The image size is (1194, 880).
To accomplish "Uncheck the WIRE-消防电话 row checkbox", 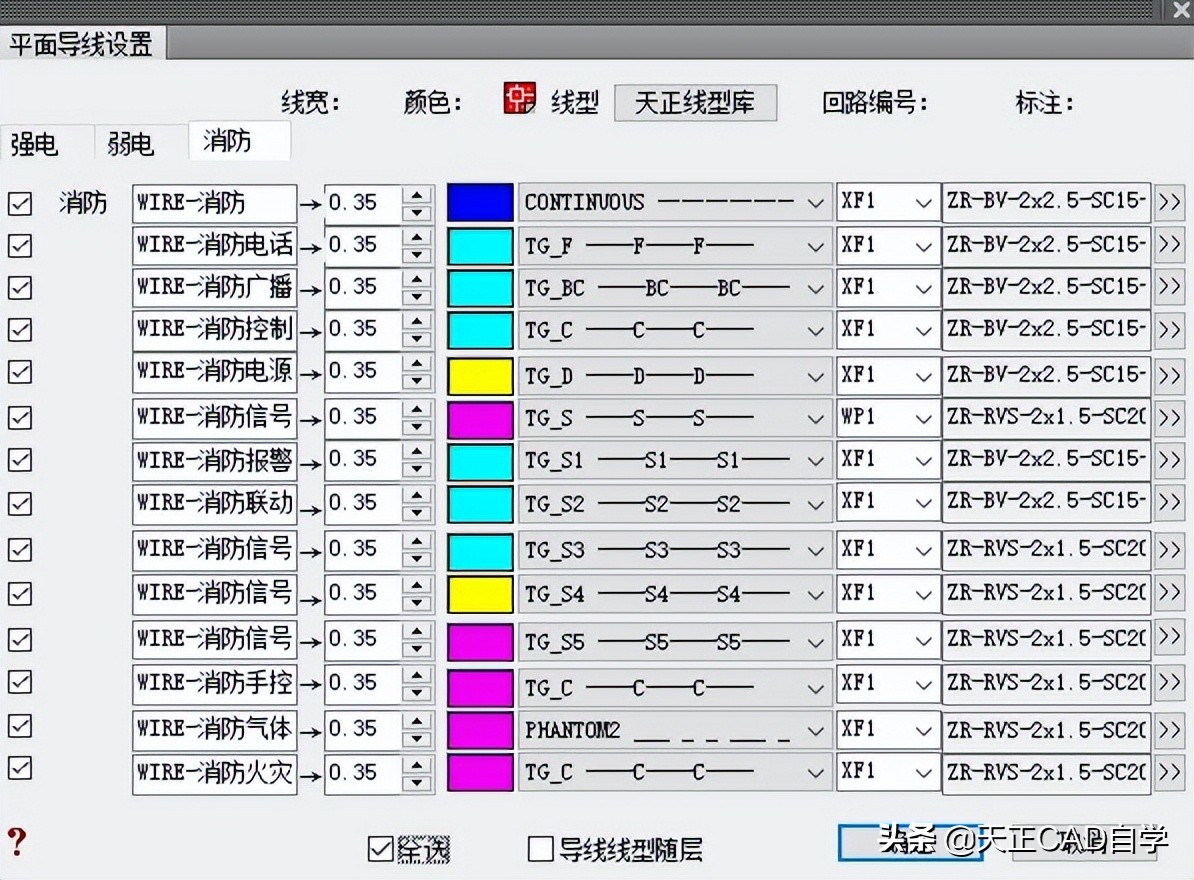I will tap(19, 245).
